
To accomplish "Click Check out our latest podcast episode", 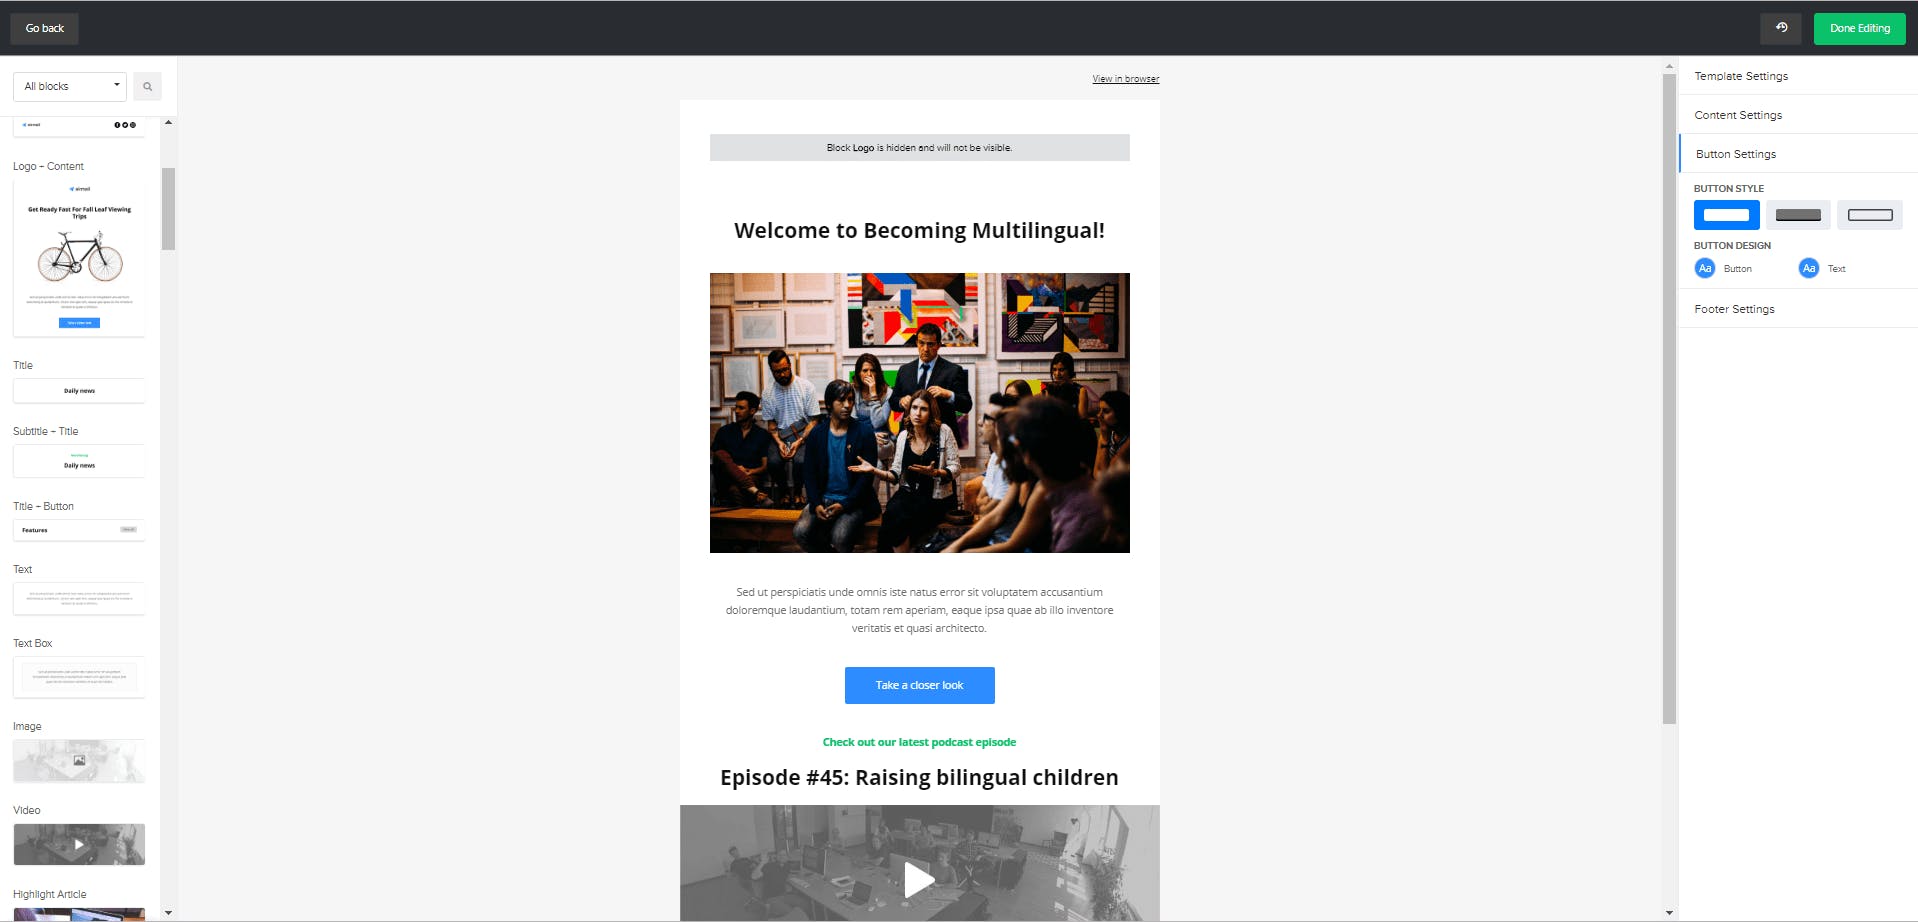I will point(919,742).
